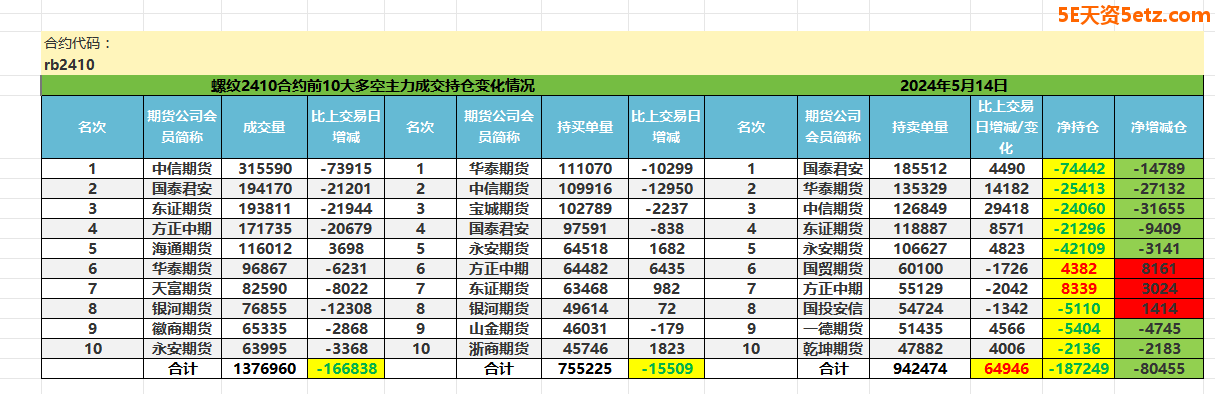Select yellow net position cell -74442

coord(1078,169)
